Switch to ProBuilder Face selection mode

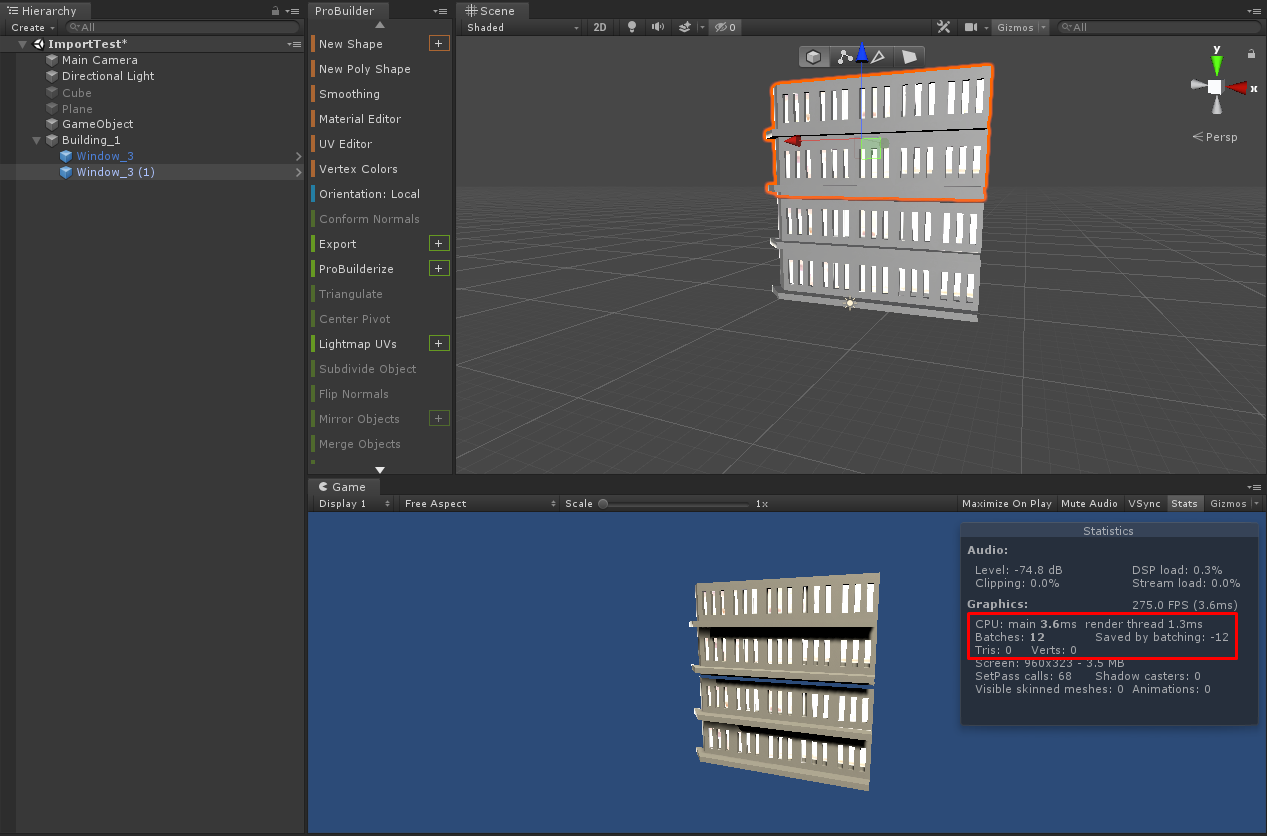click(x=908, y=58)
